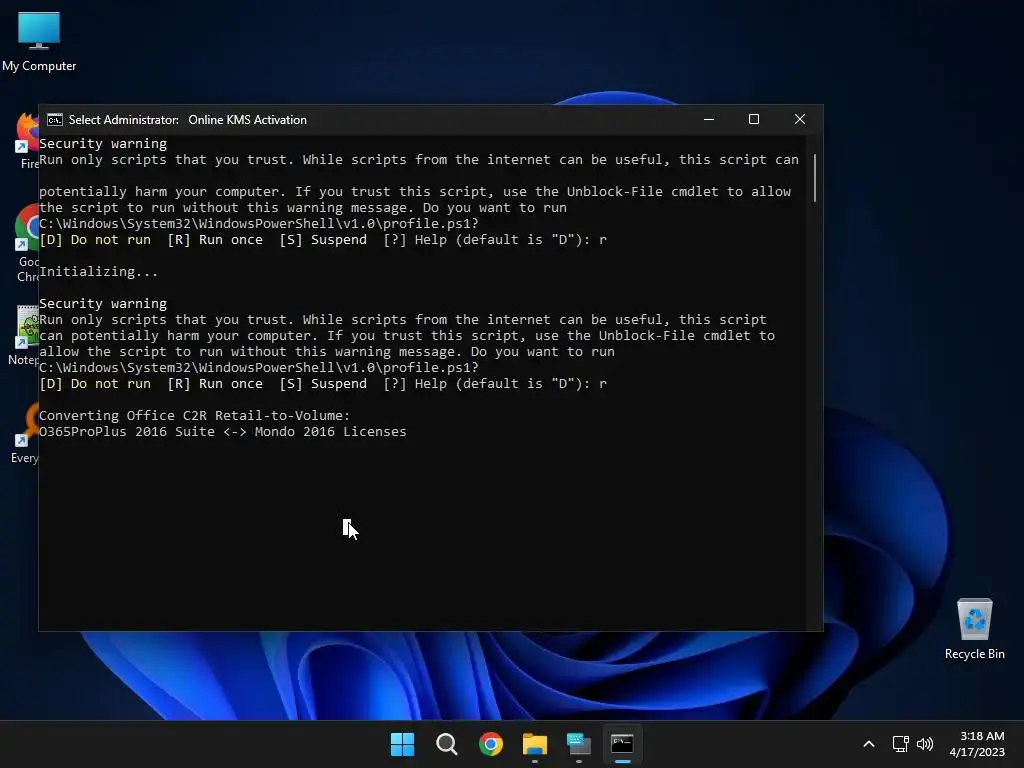Viewport: 1024px width, 768px height.
Task: Open the Notepad++ desktop shortcut
Action: [x=25, y=335]
